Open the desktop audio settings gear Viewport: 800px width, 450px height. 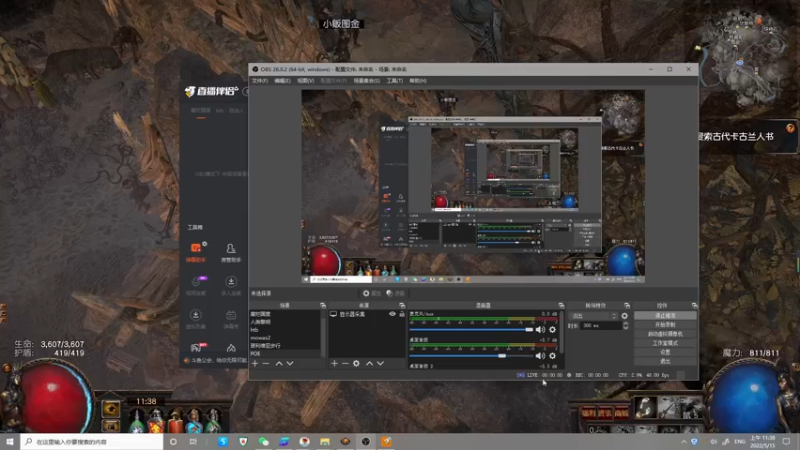coord(553,356)
